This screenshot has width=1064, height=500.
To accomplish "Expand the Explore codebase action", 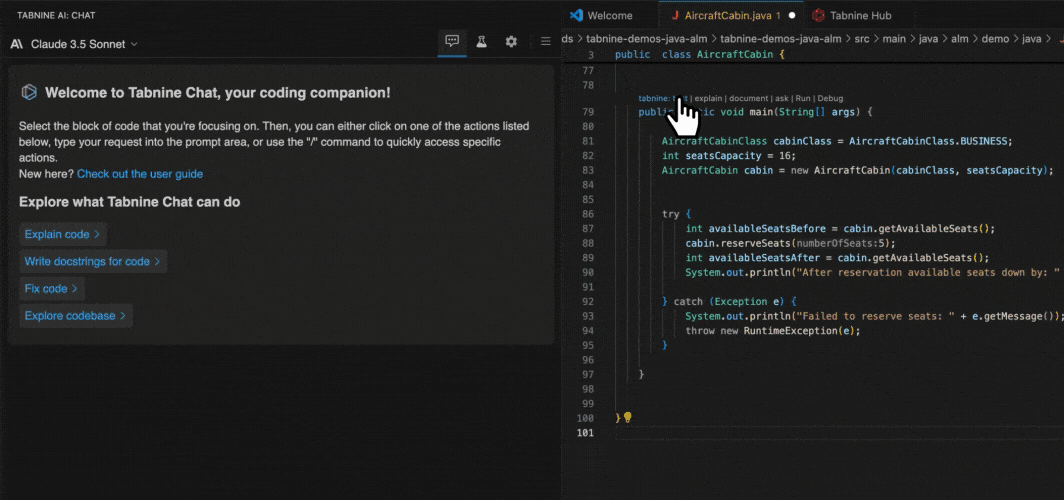I will coord(76,315).
